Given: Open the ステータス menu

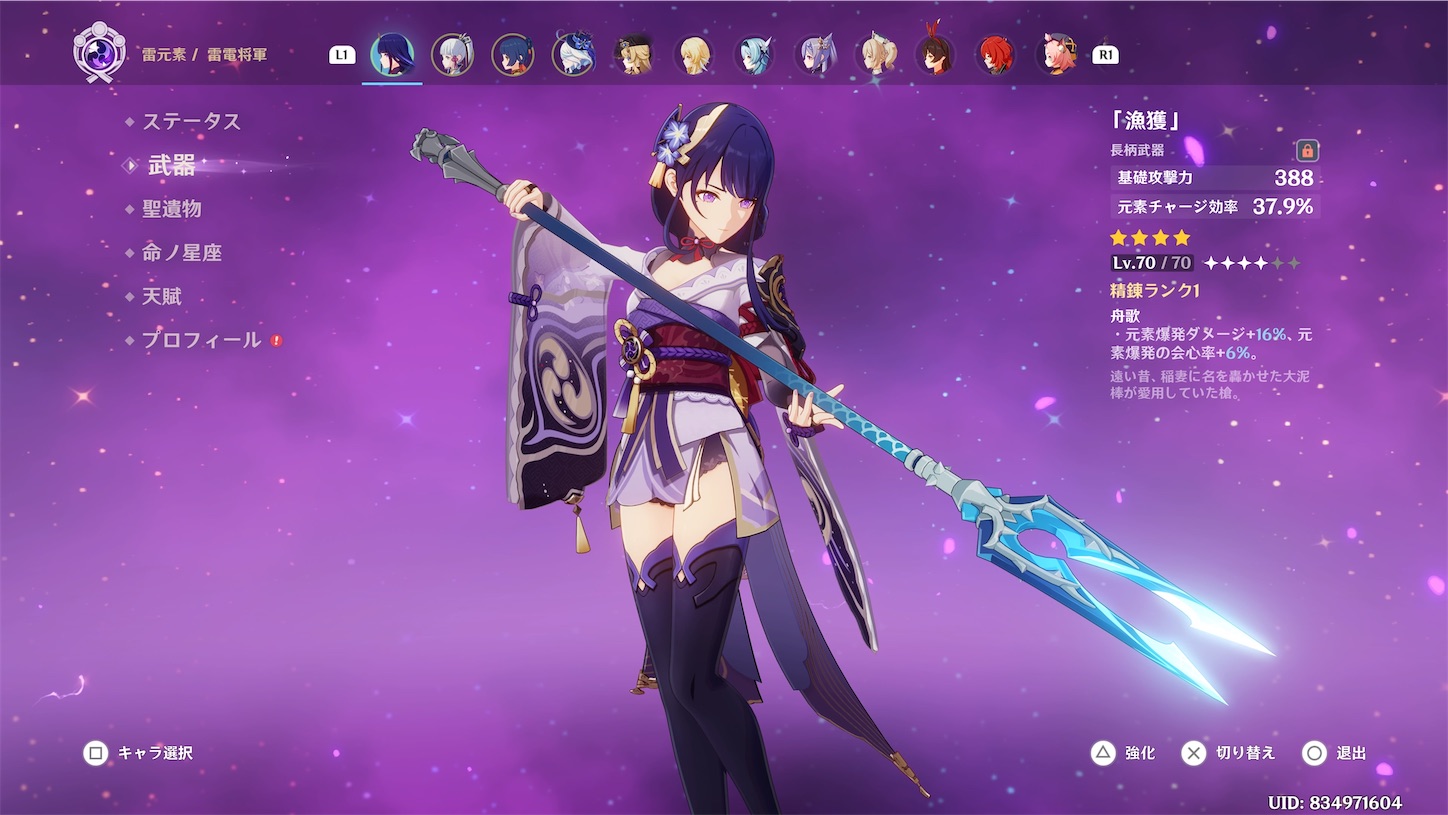Looking at the screenshot, I should [191, 122].
